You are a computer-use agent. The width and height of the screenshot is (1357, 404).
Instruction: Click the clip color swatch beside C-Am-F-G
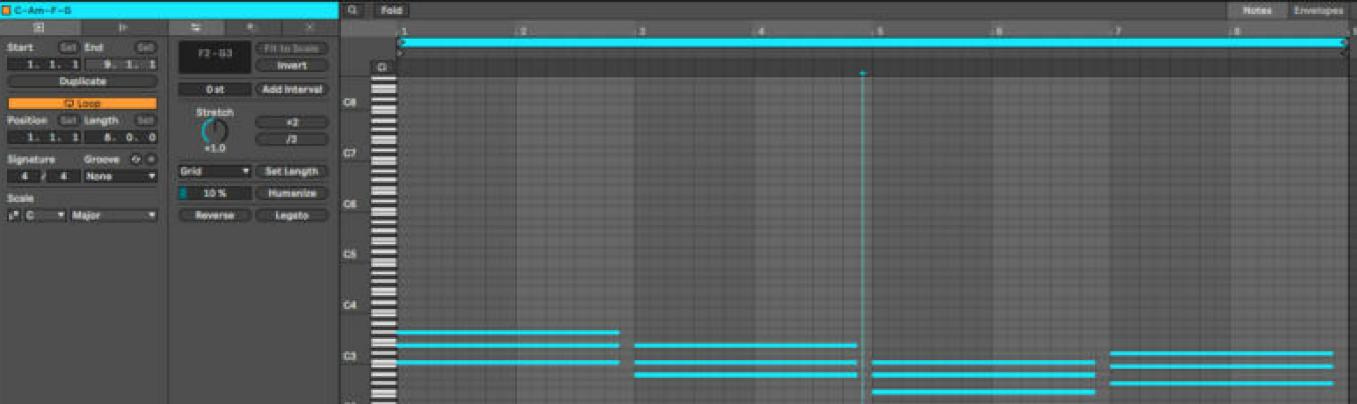pos(6,10)
